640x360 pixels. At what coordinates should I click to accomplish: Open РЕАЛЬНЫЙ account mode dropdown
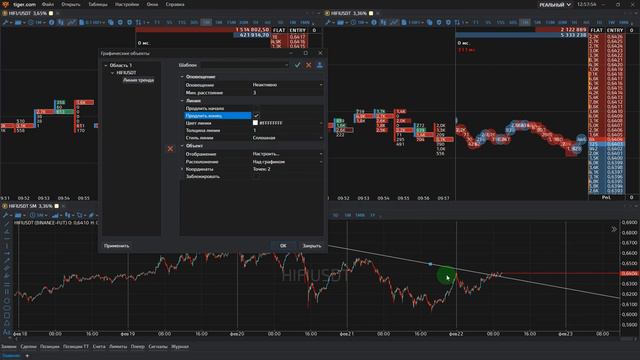click(555, 5)
